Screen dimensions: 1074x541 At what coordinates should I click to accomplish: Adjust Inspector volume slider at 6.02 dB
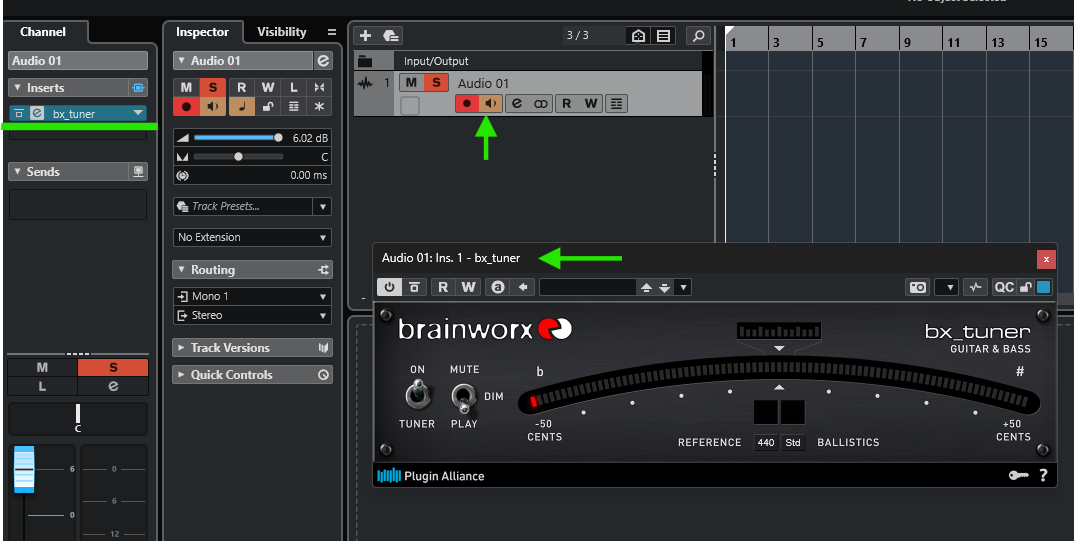[238, 138]
